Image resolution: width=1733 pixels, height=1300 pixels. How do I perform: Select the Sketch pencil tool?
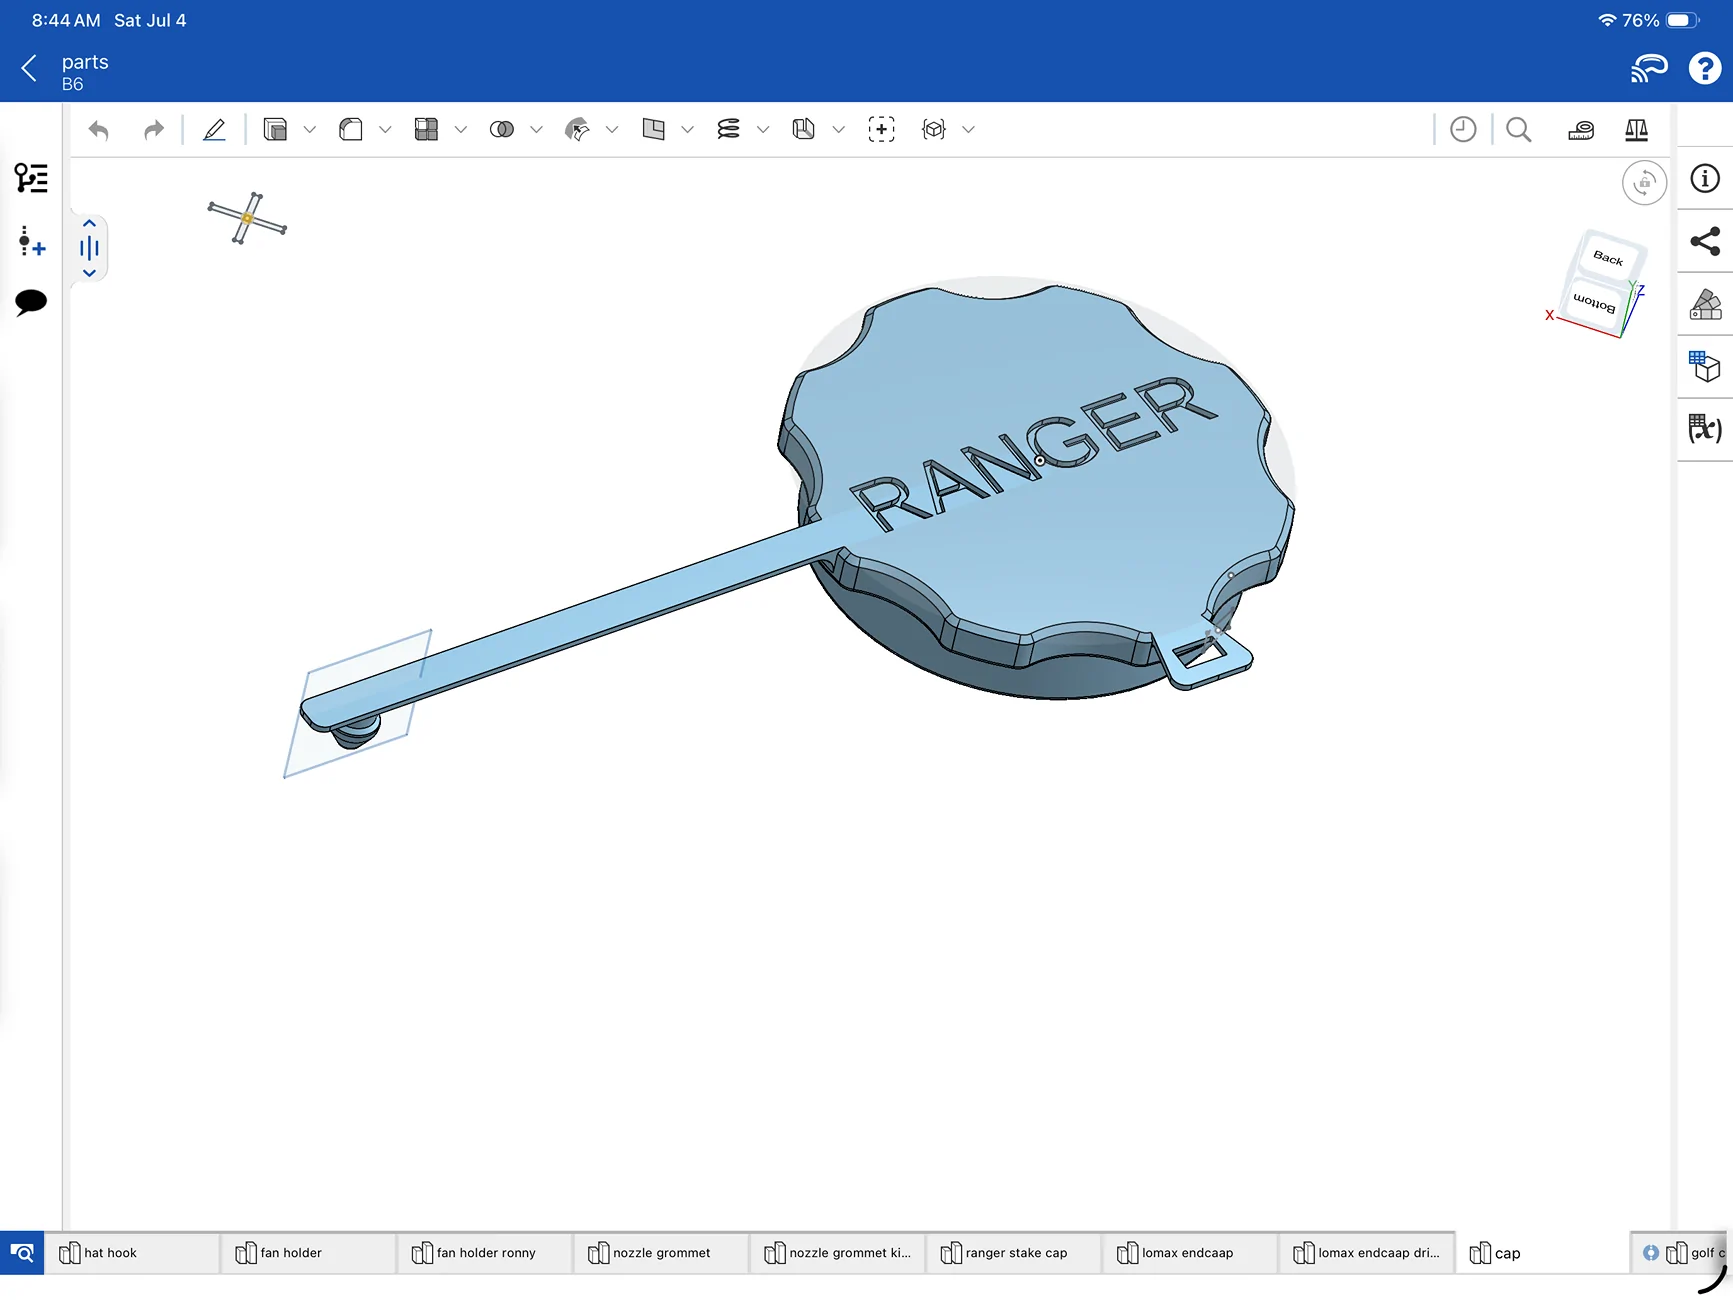point(214,130)
